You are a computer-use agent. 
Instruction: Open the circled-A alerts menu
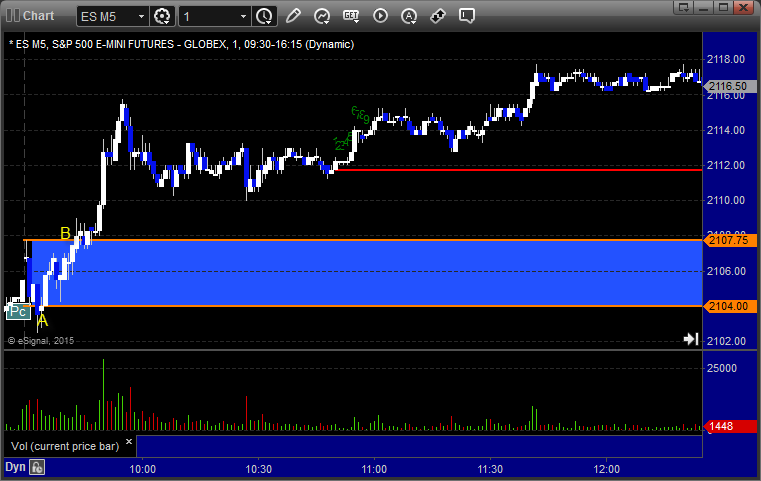[409, 16]
